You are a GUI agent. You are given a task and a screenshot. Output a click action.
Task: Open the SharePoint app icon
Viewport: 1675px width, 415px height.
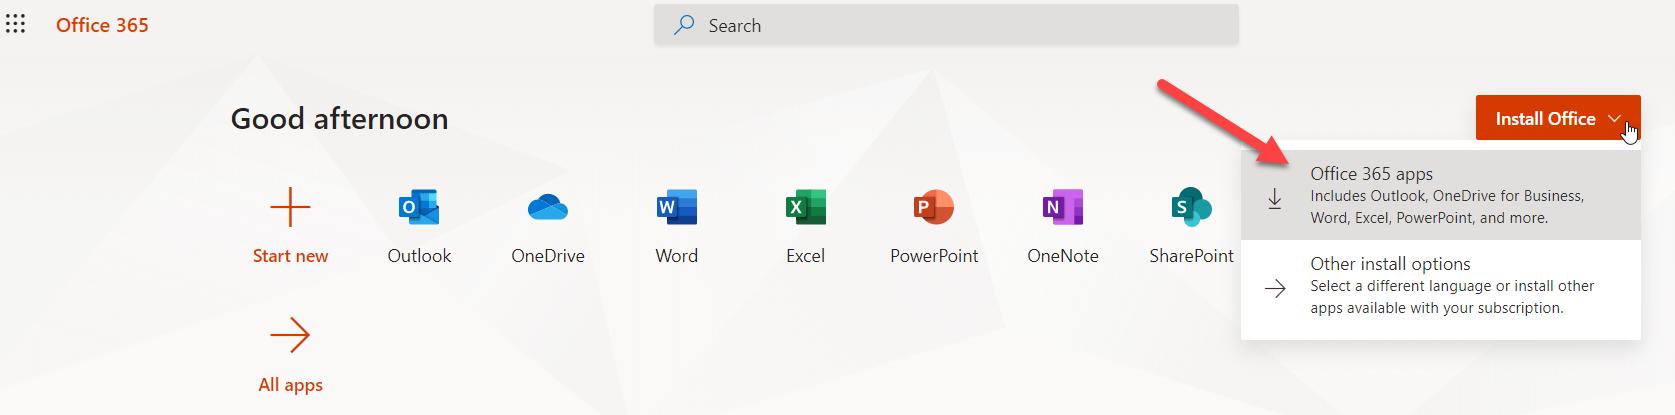point(1191,207)
